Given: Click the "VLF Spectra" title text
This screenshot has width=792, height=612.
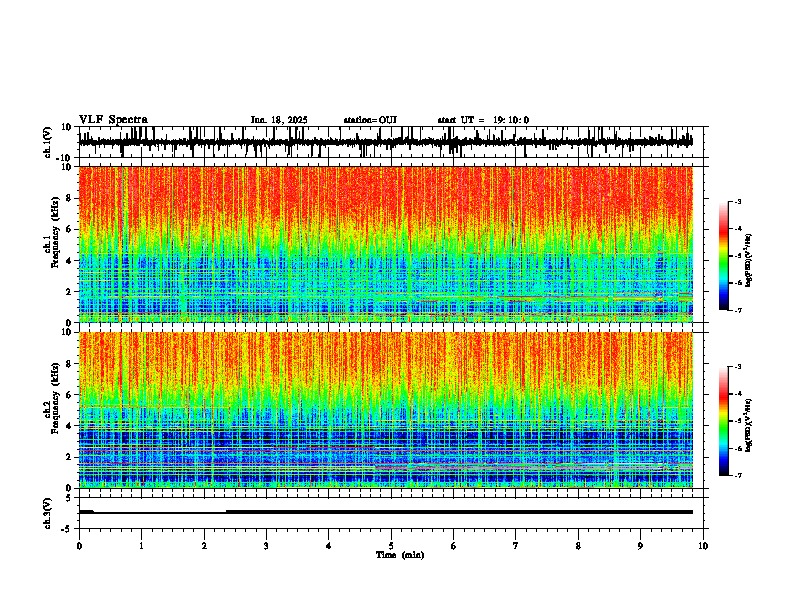Looking at the screenshot, I should point(113,120).
